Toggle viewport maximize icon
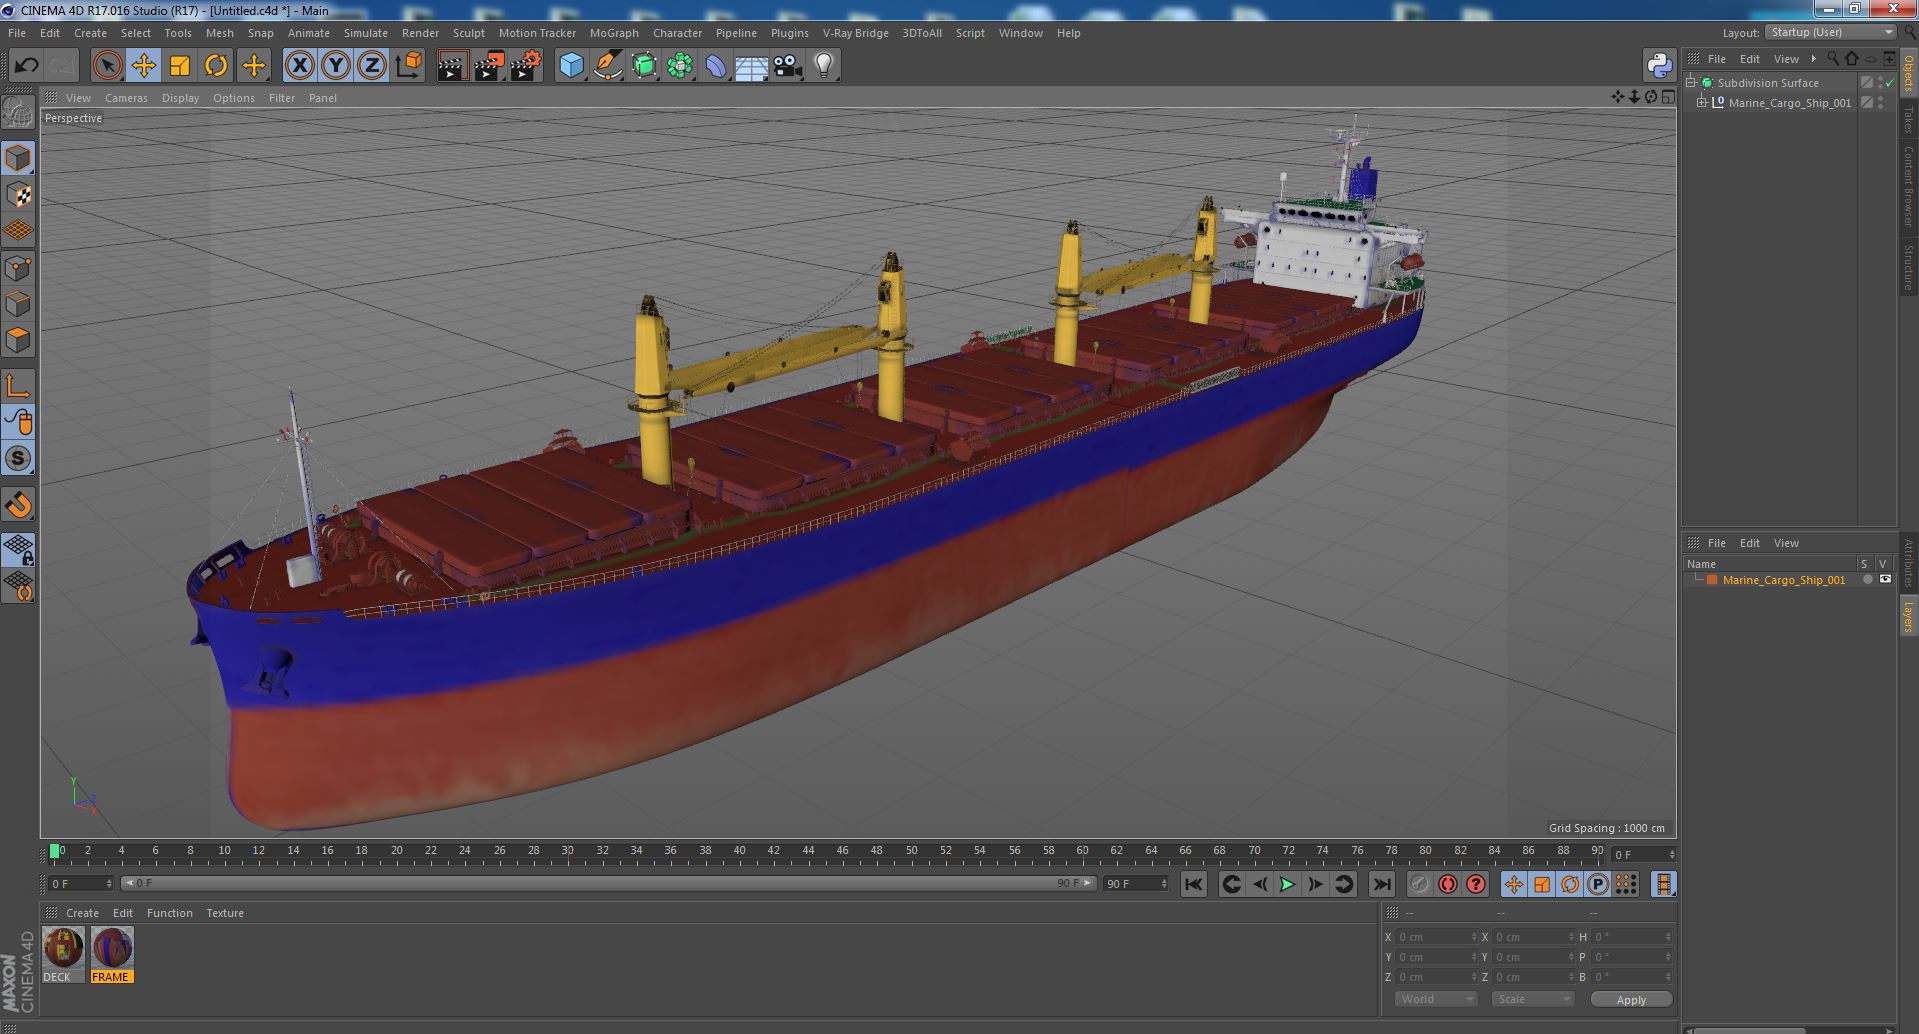 1667,97
